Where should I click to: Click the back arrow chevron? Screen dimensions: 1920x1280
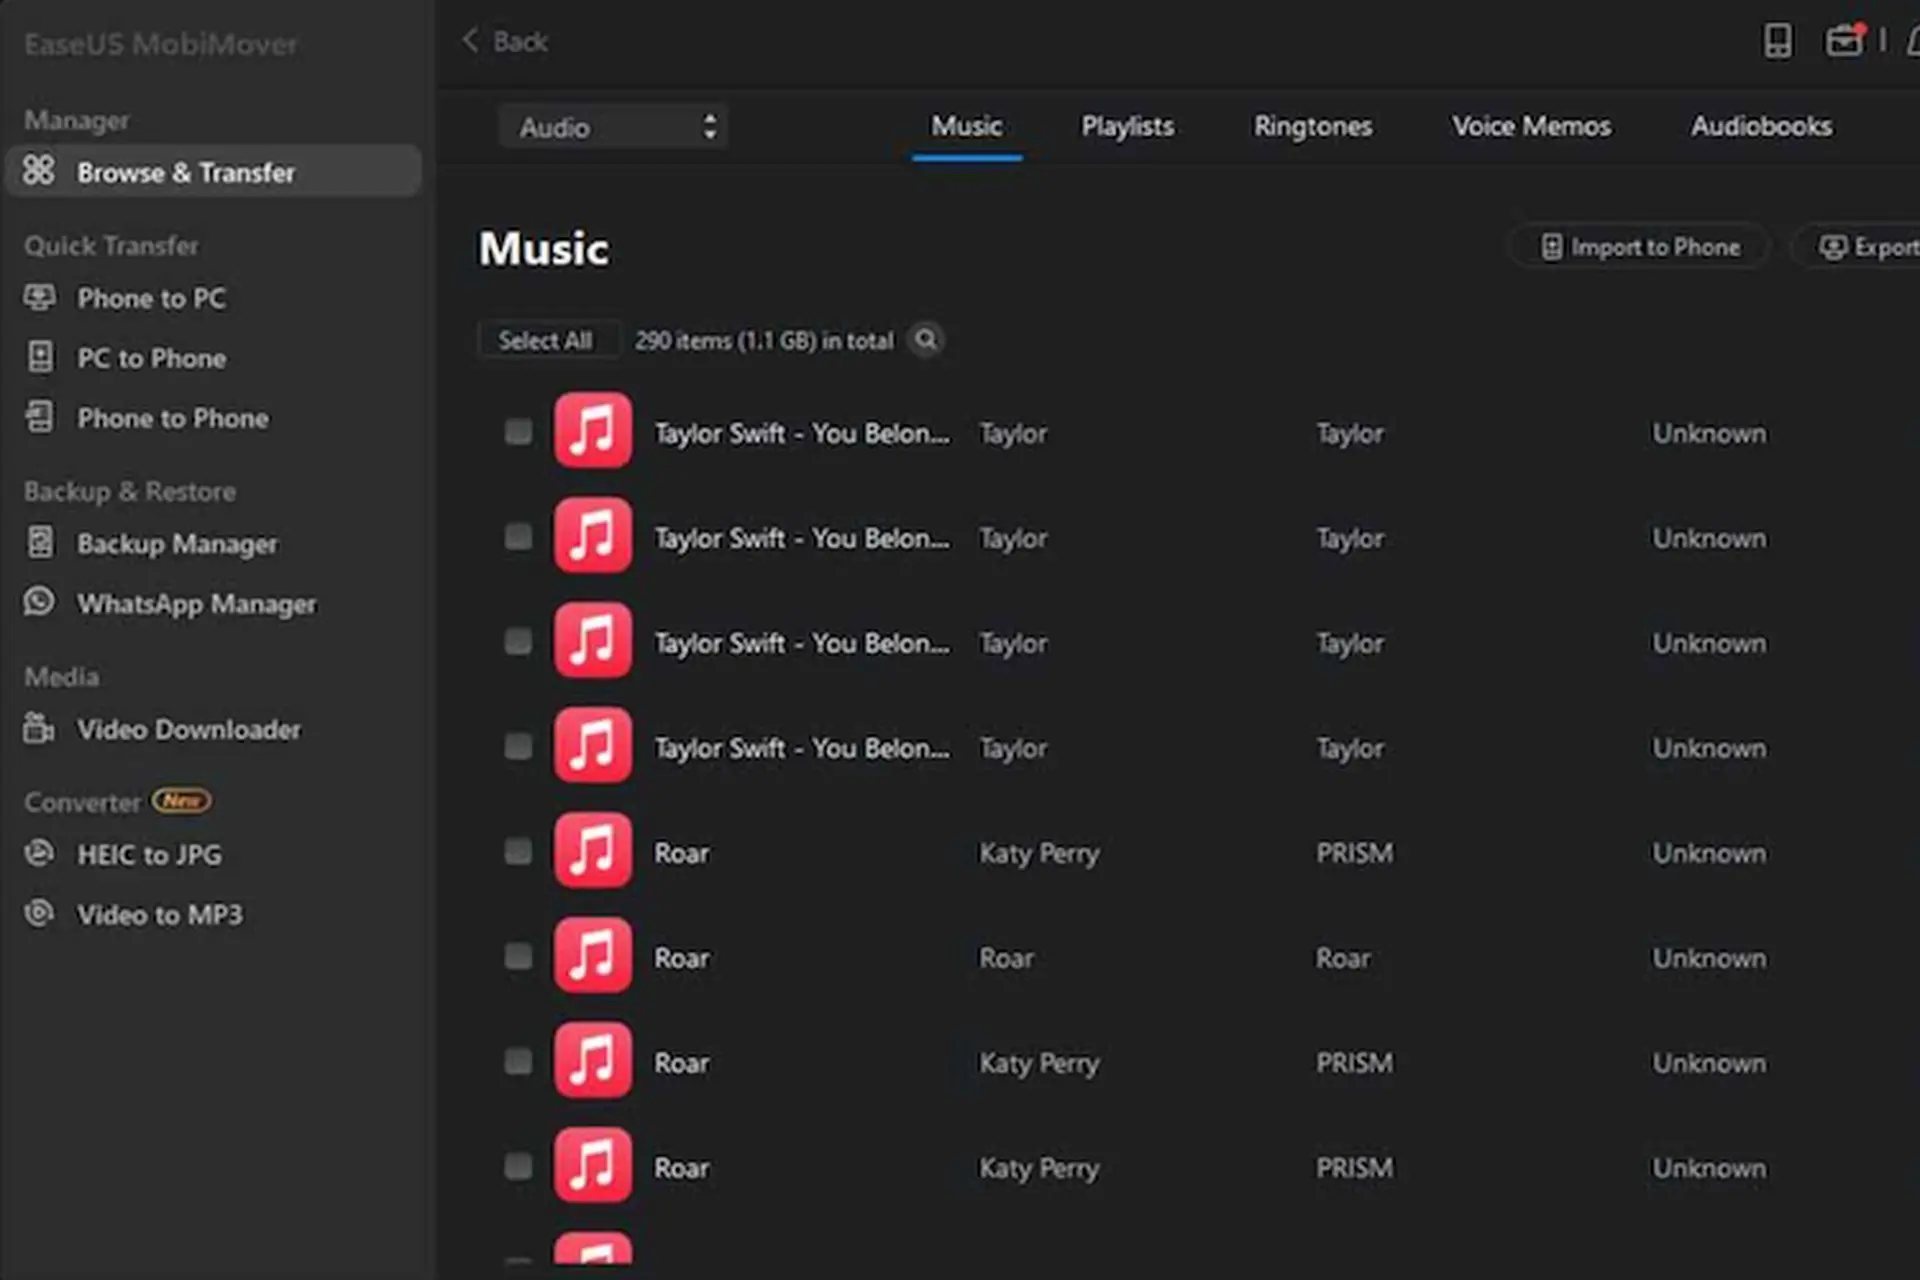[470, 41]
